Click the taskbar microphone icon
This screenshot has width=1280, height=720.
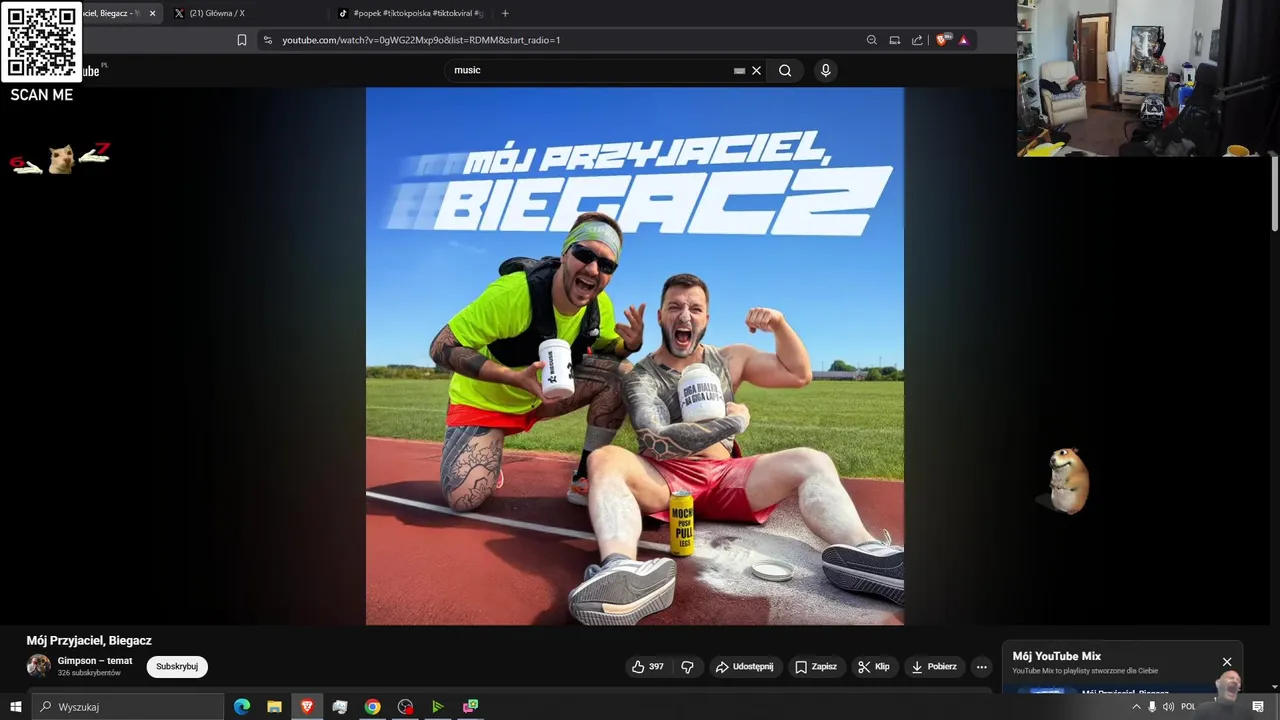coord(1152,707)
